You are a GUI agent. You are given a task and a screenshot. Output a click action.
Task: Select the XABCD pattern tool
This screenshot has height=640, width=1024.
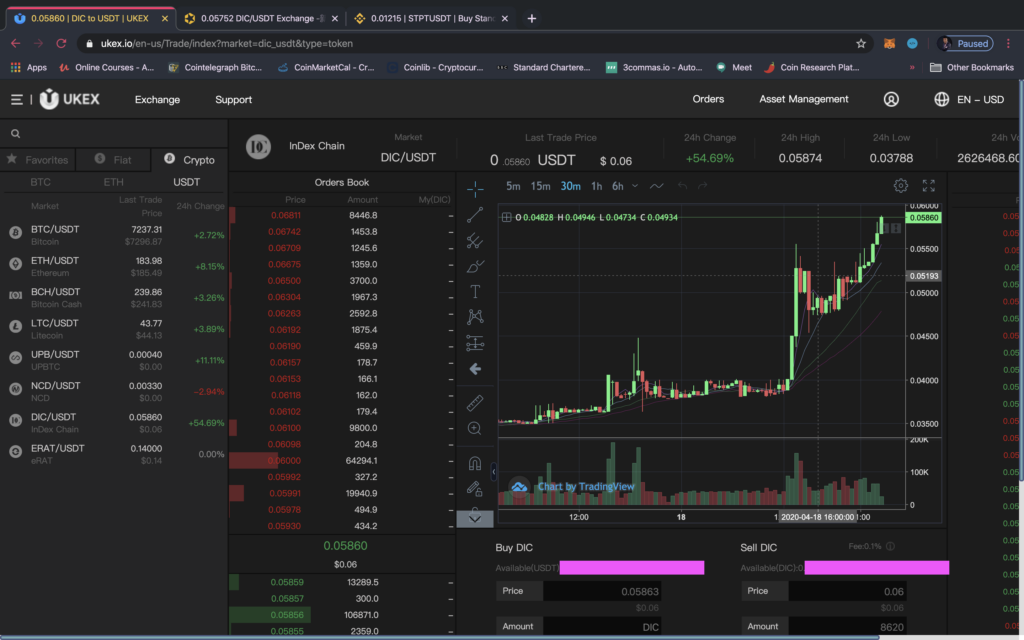pos(475,317)
